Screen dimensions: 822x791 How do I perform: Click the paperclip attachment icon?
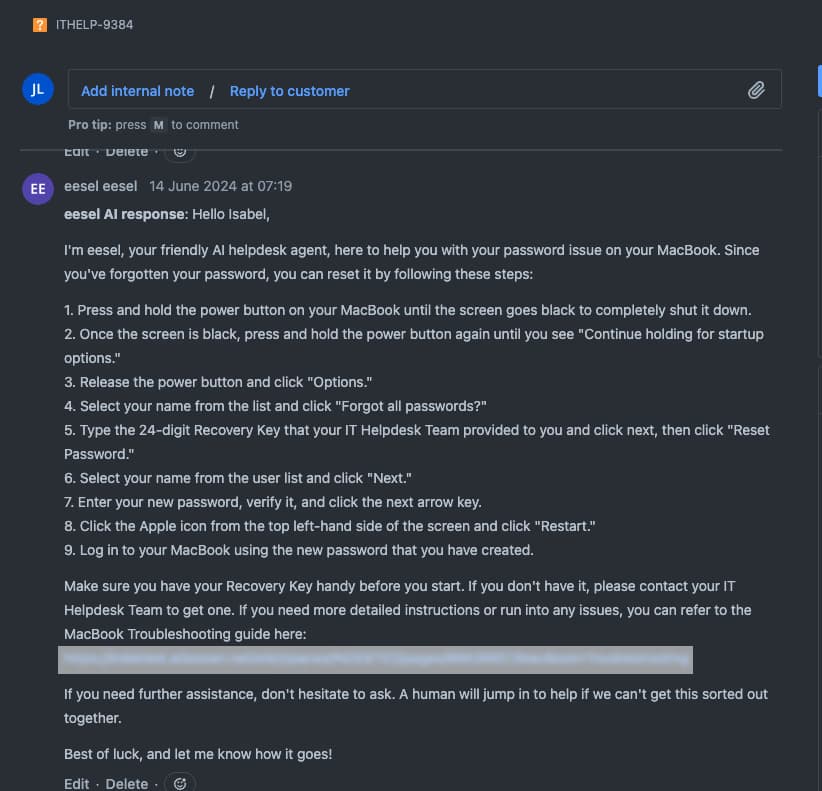pyautogui.click(x=757, y=91)
